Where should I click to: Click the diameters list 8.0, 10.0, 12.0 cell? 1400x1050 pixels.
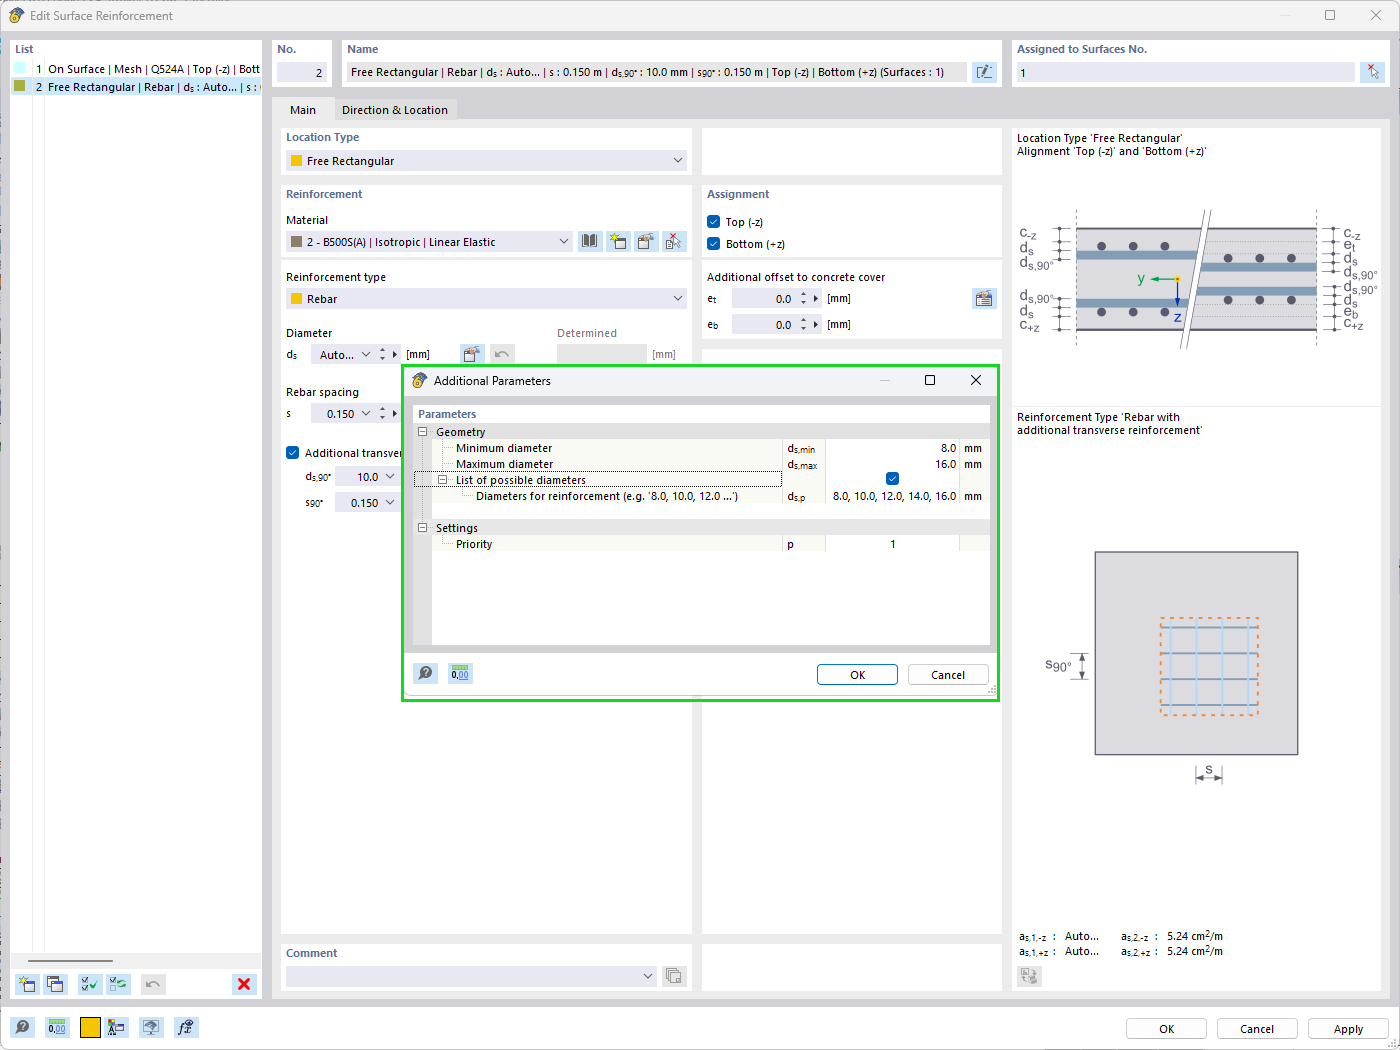[x=894, y=496]
